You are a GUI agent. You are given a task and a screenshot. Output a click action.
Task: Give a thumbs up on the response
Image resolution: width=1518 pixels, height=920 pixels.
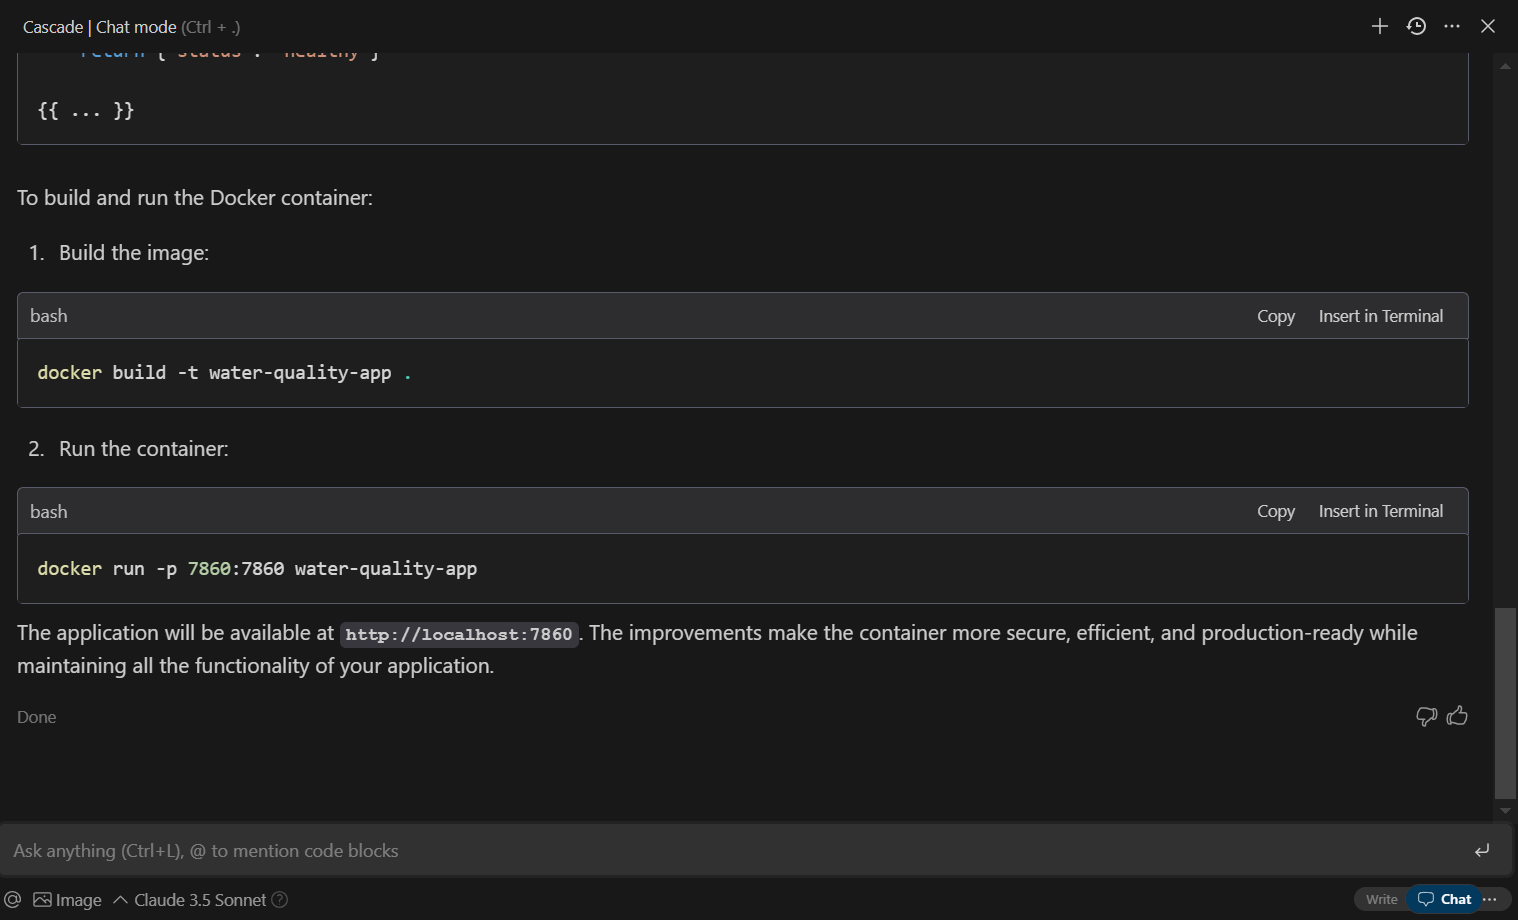pos(1457,716)
